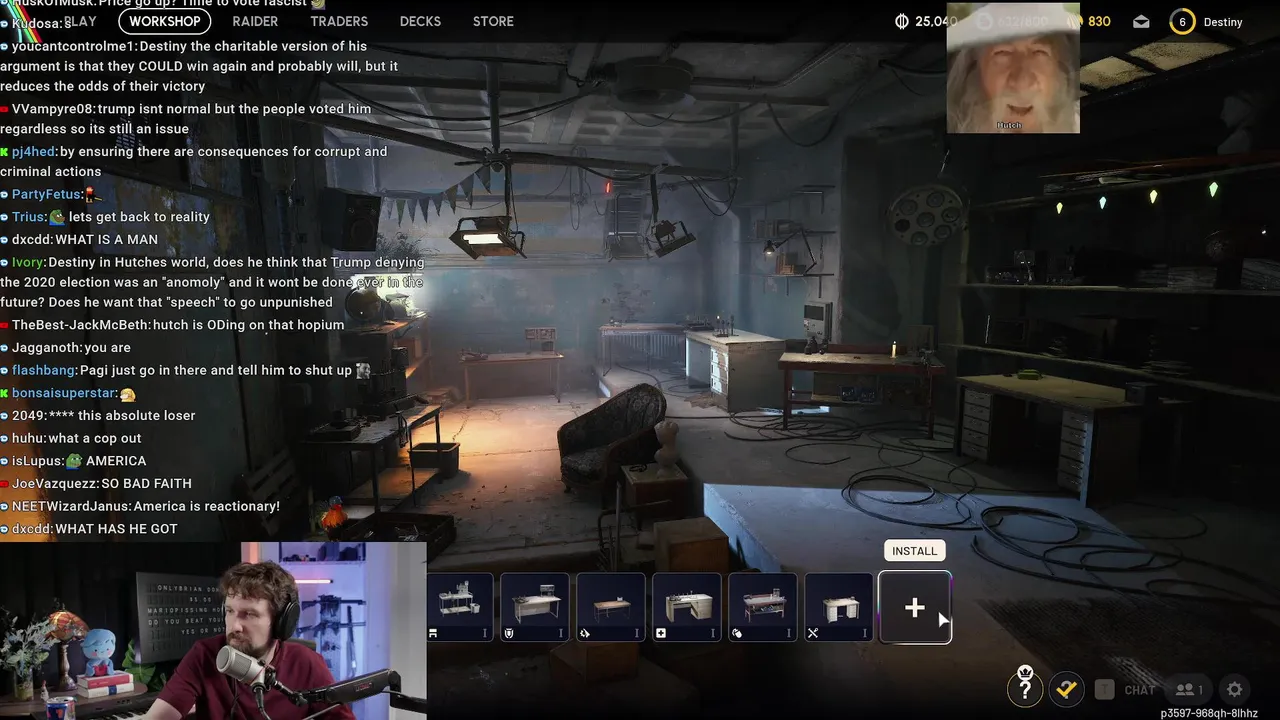The image size is (1280, 720).
Task: Open the mail envelope inbox icon
Action: click(1141, 21)
